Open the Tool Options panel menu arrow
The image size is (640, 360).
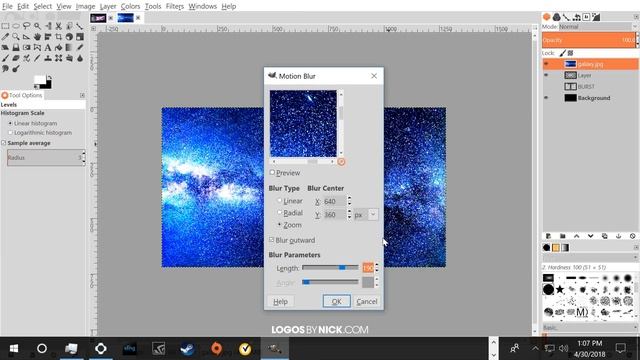coord(82,95)
